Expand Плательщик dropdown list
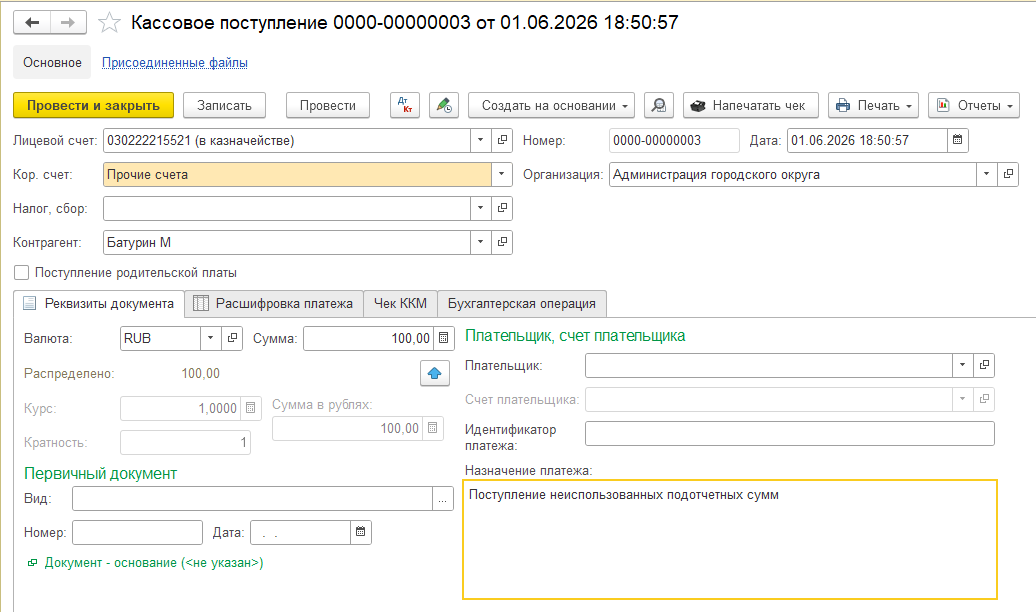This screenshot has width=1036, height=612. pyautogui.click(x=962, y=365)
